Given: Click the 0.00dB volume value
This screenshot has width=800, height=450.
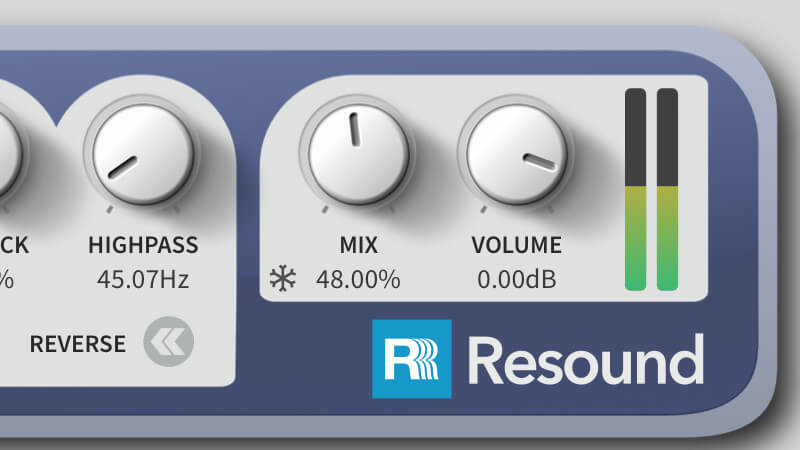Looking at the screenshot, I should click(x=517, y=280).
